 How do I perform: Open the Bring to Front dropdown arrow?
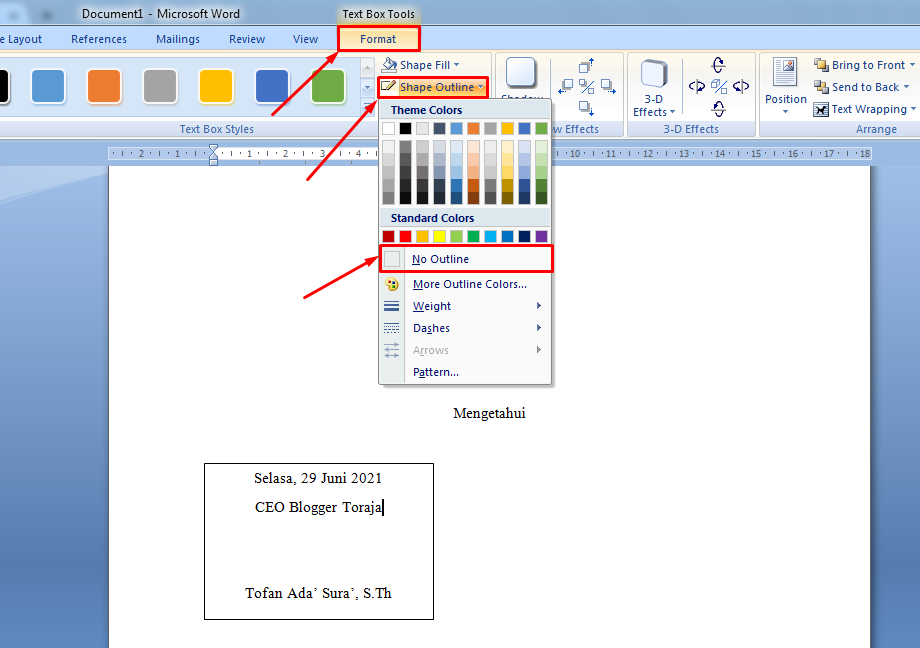911,64
